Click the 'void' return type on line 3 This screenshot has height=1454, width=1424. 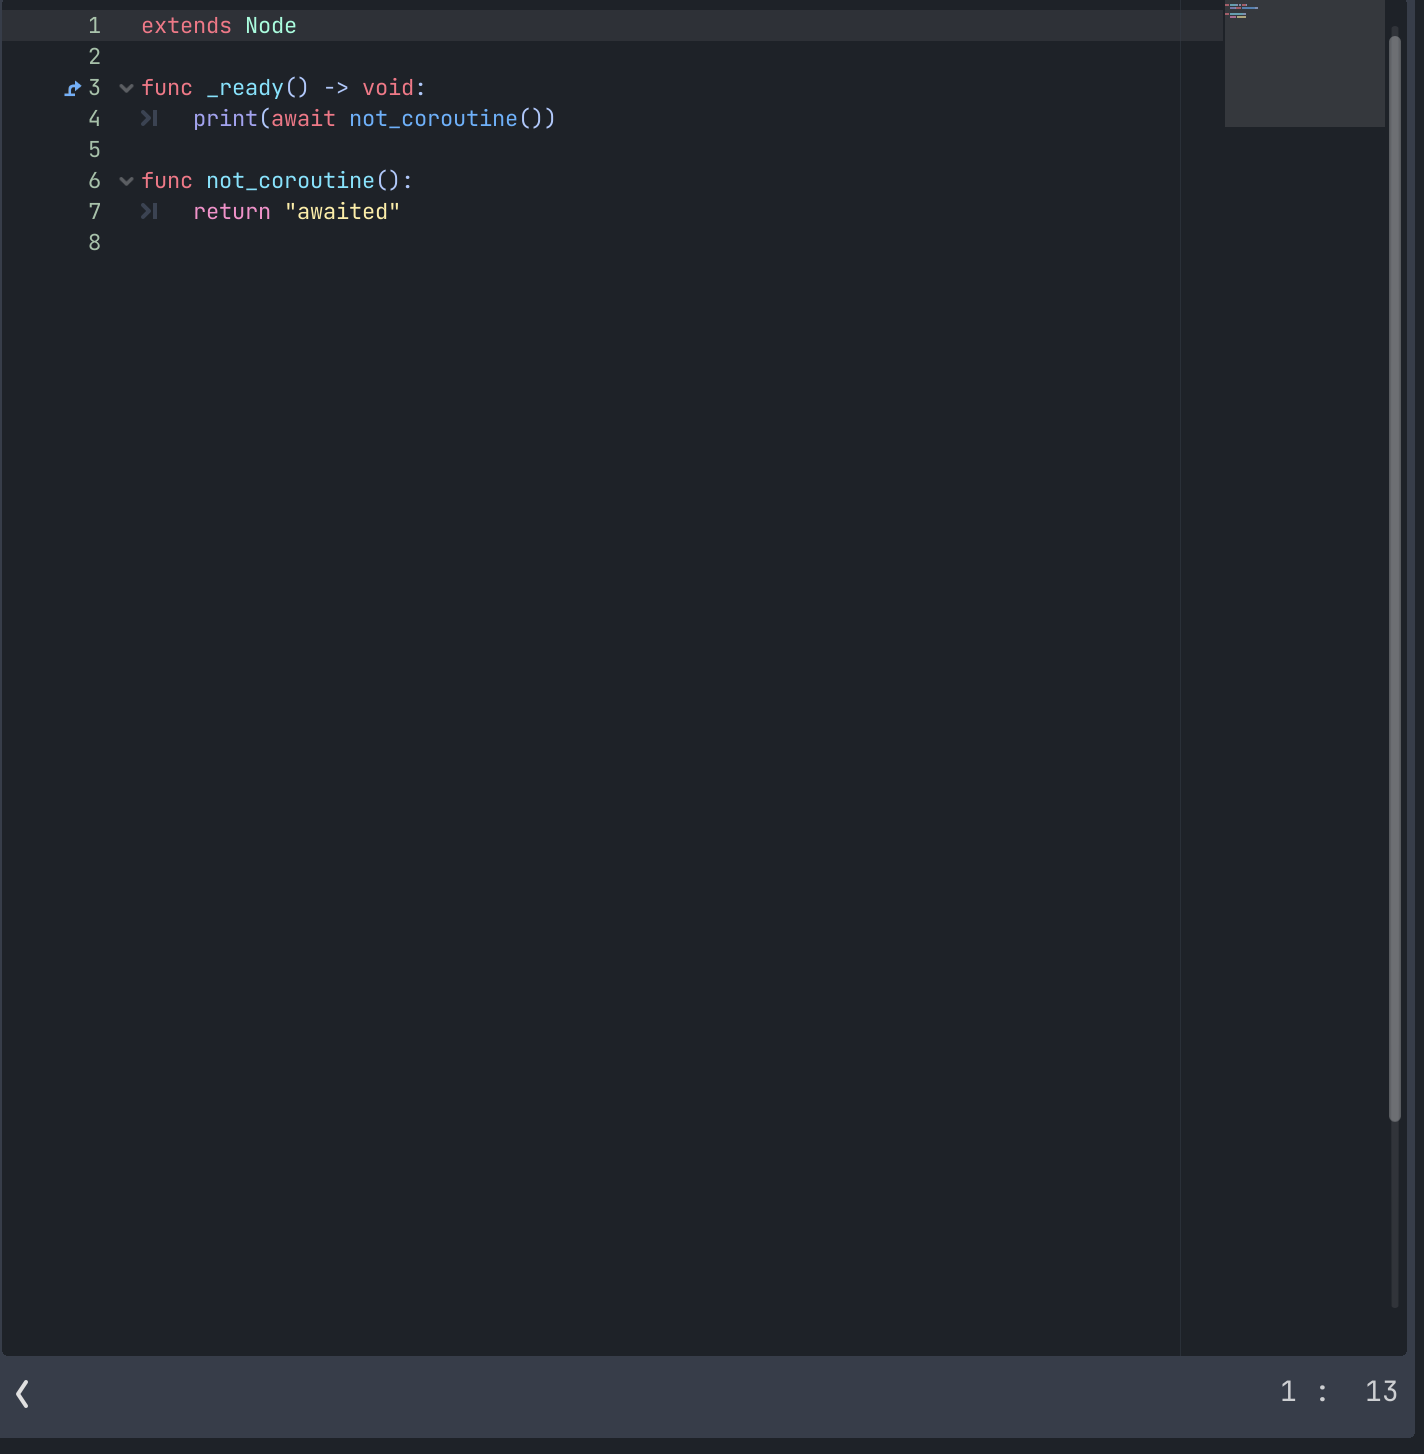tap(390, 88)
